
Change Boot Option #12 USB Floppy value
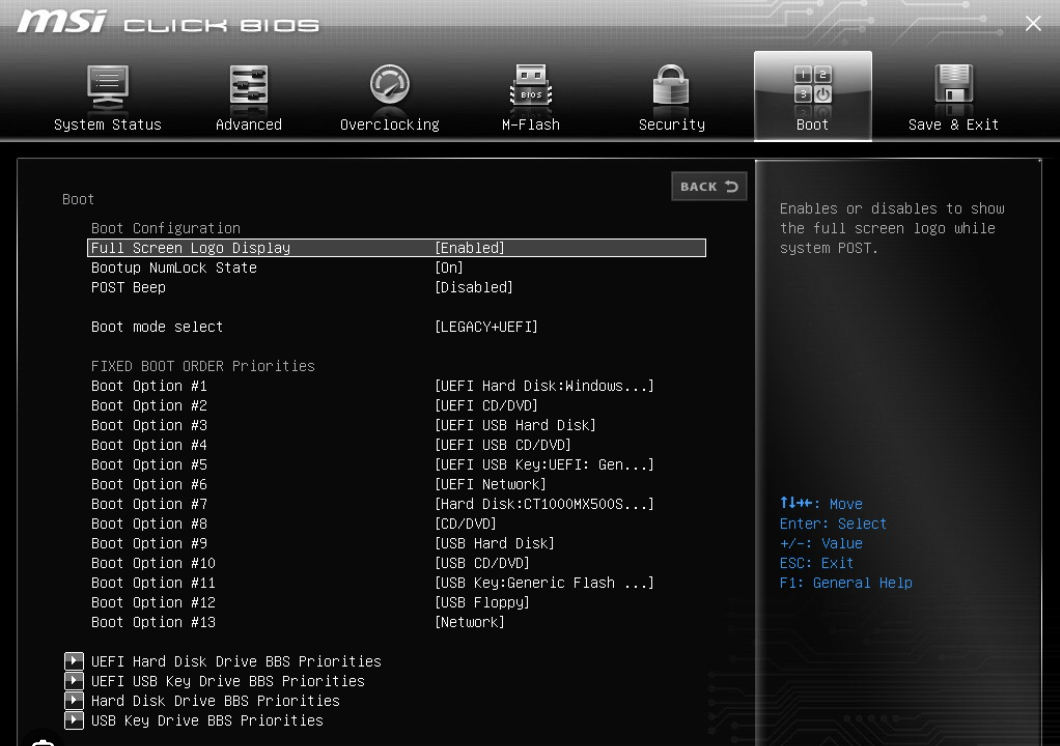point(482,602)
